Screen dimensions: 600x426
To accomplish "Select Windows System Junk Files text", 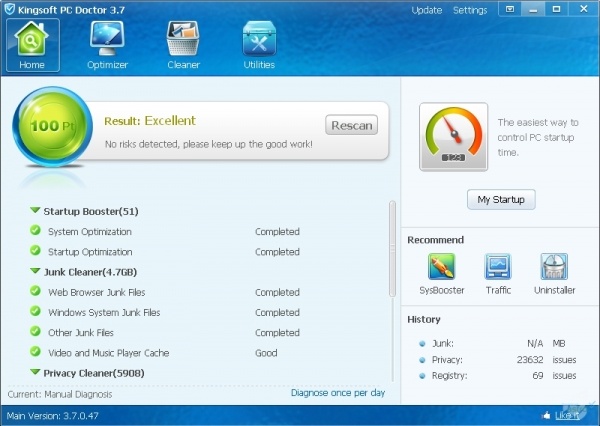I will click(104, 312).
